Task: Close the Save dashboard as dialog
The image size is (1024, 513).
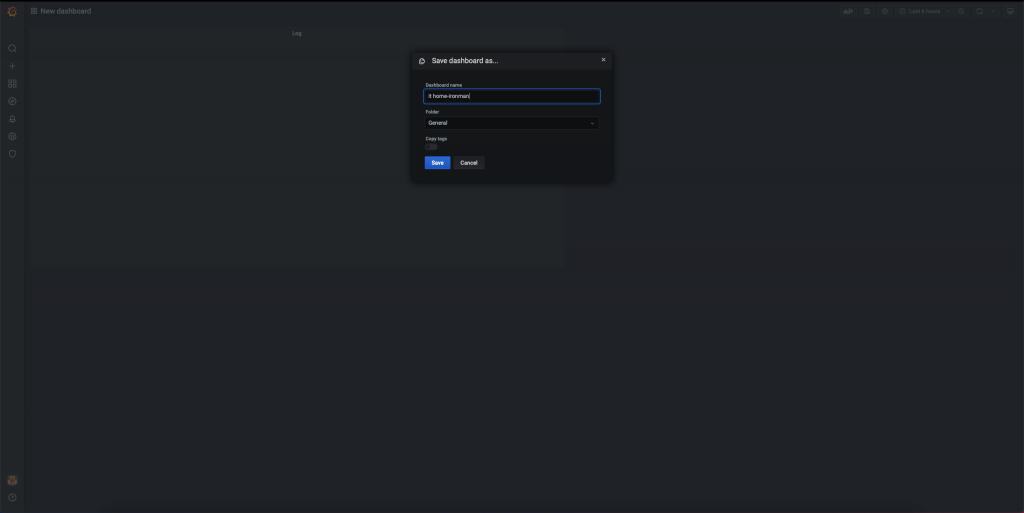Action: (603, 59)
